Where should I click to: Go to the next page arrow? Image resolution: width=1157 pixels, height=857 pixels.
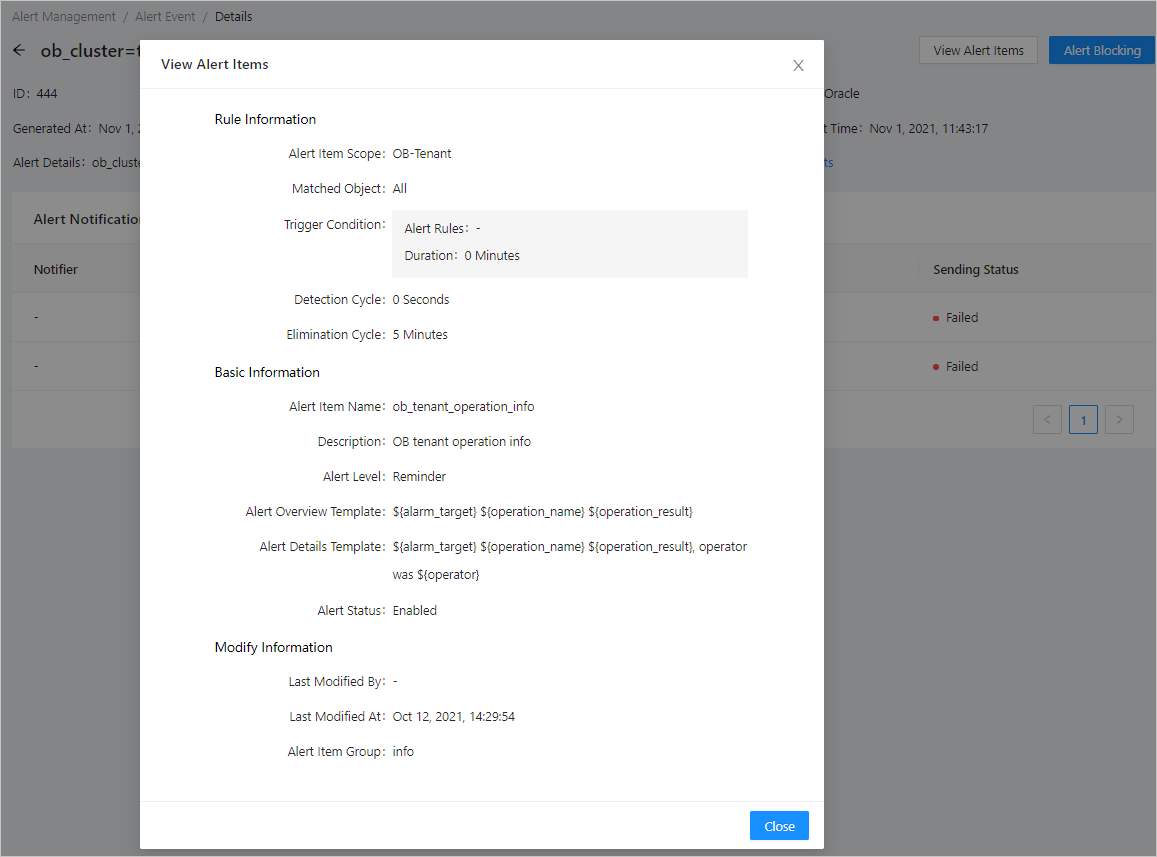click(1120, 420)
